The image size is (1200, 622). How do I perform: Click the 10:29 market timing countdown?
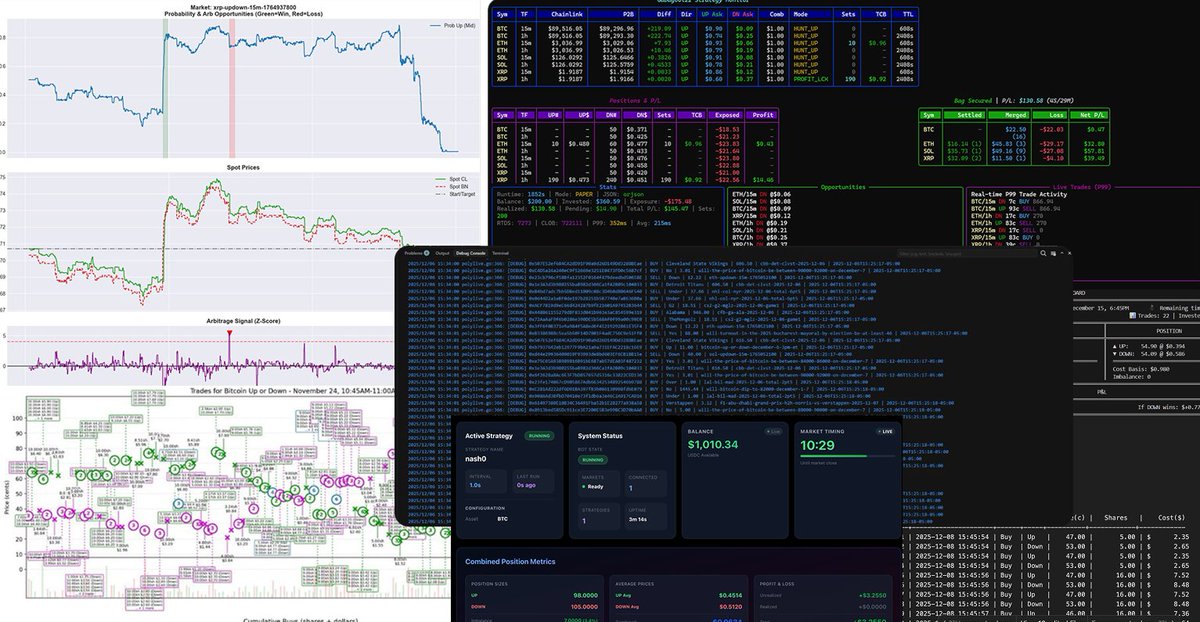[x=817, y=445]
